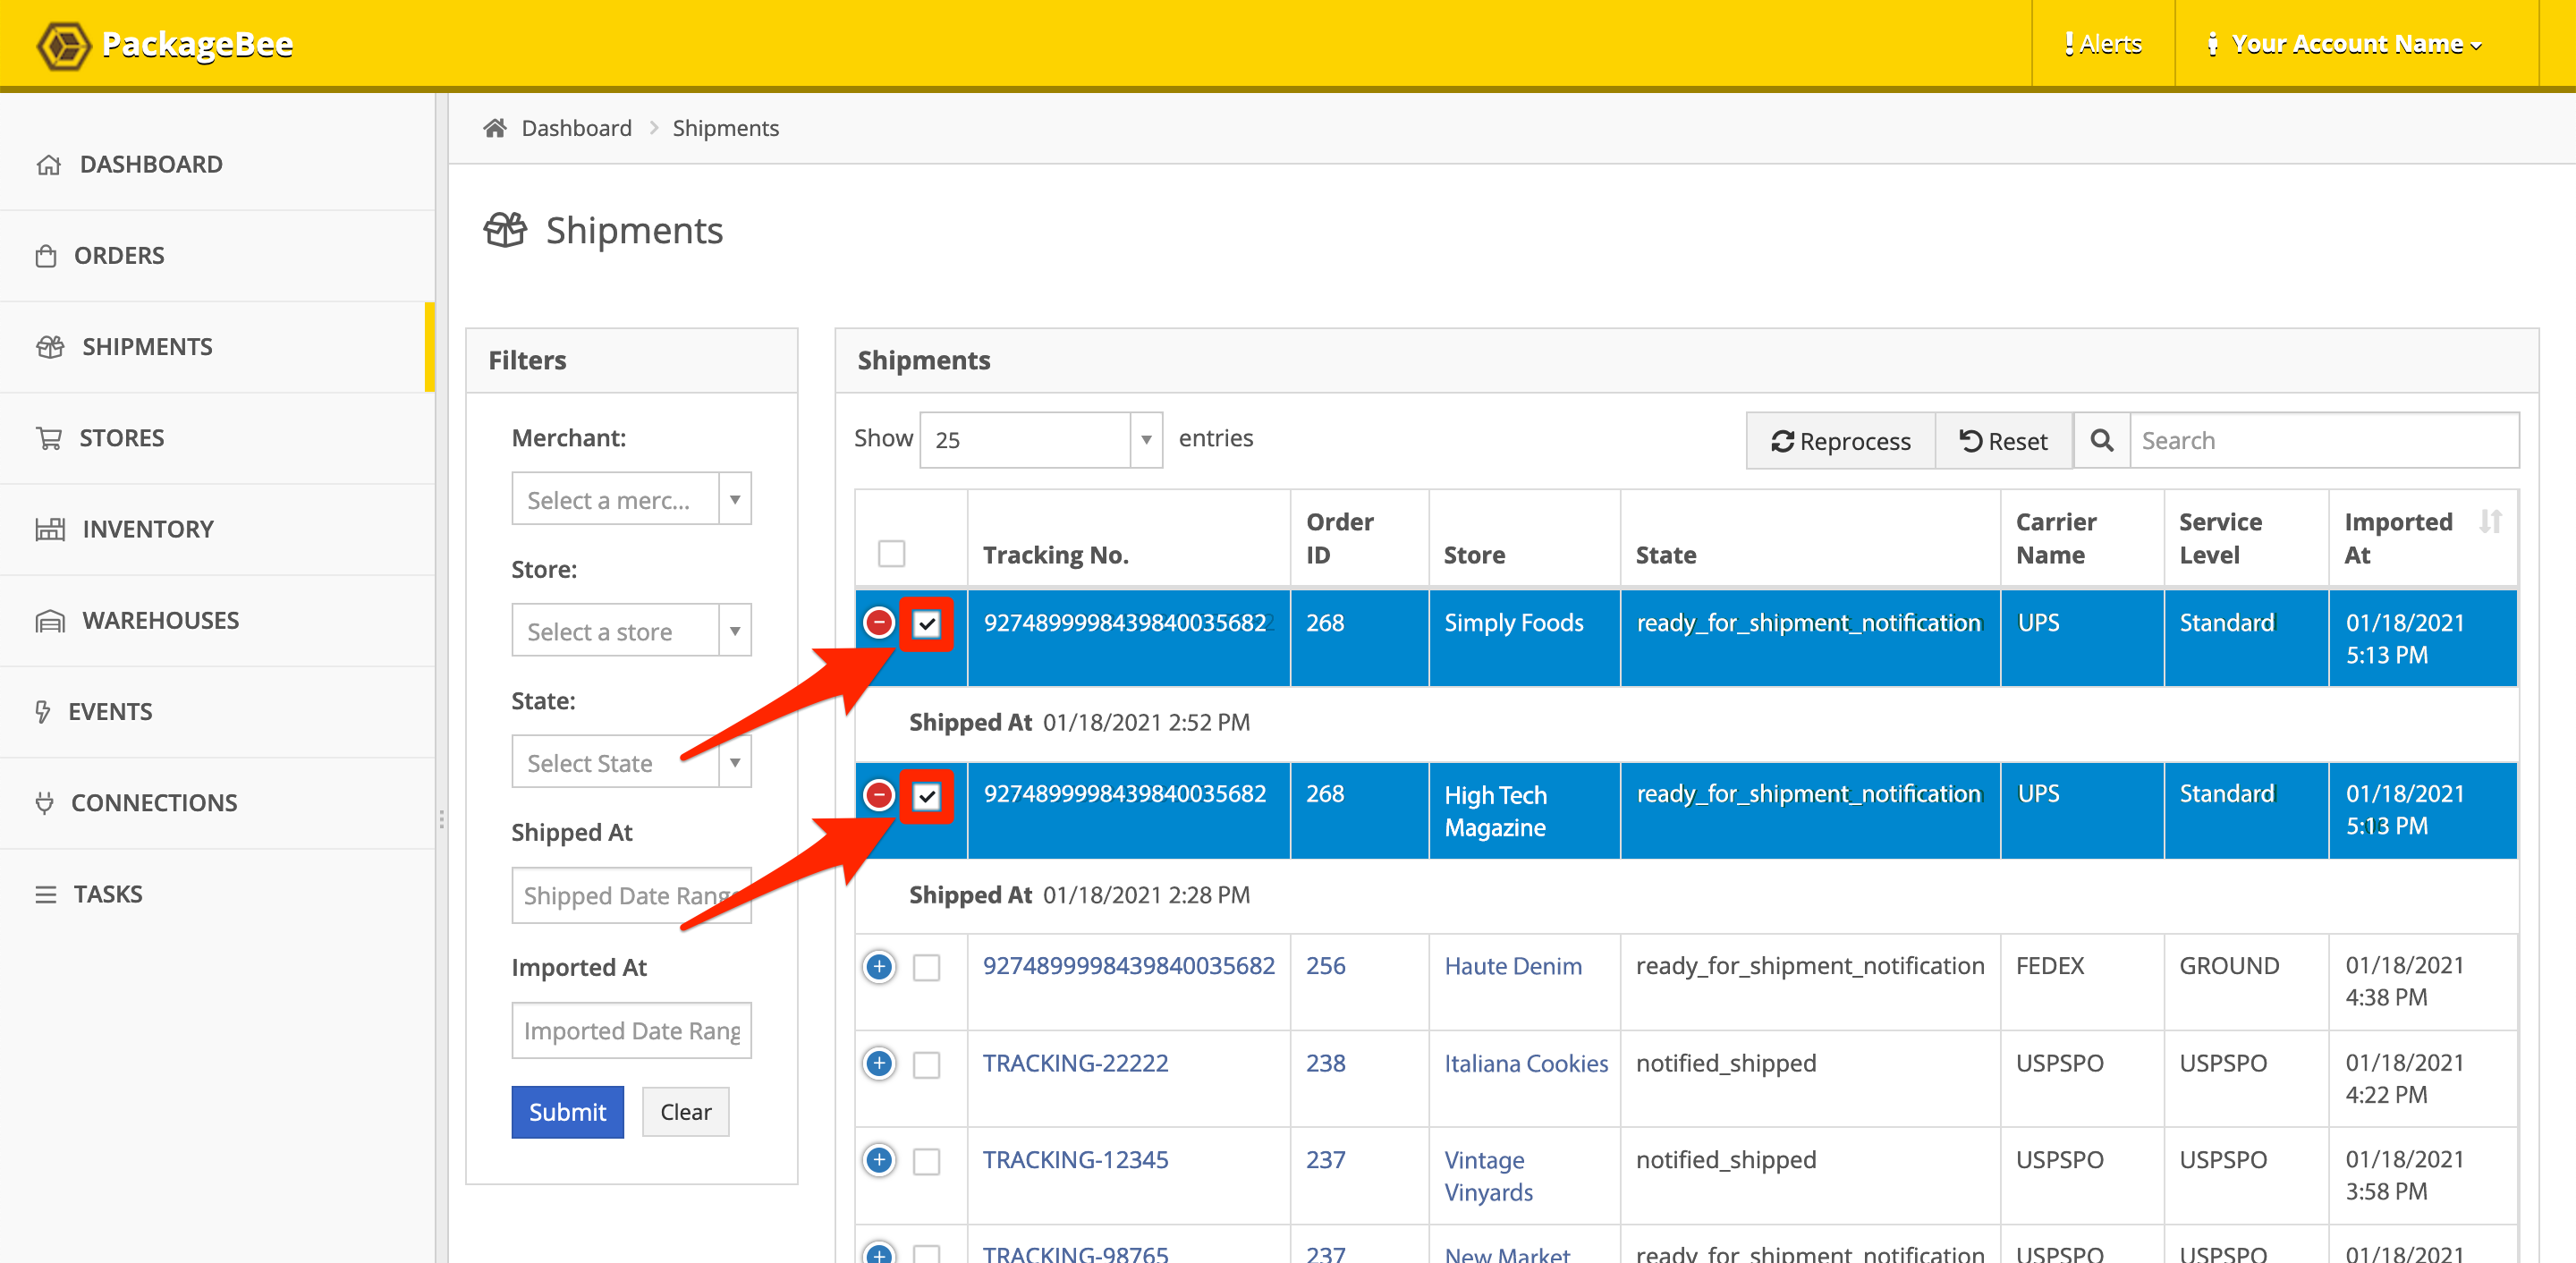The height and width of the screenshot is (1263, 2576).
Task: Click the Shipments breadcrumb
Action: pyautogui.click(x=725, y=128)
